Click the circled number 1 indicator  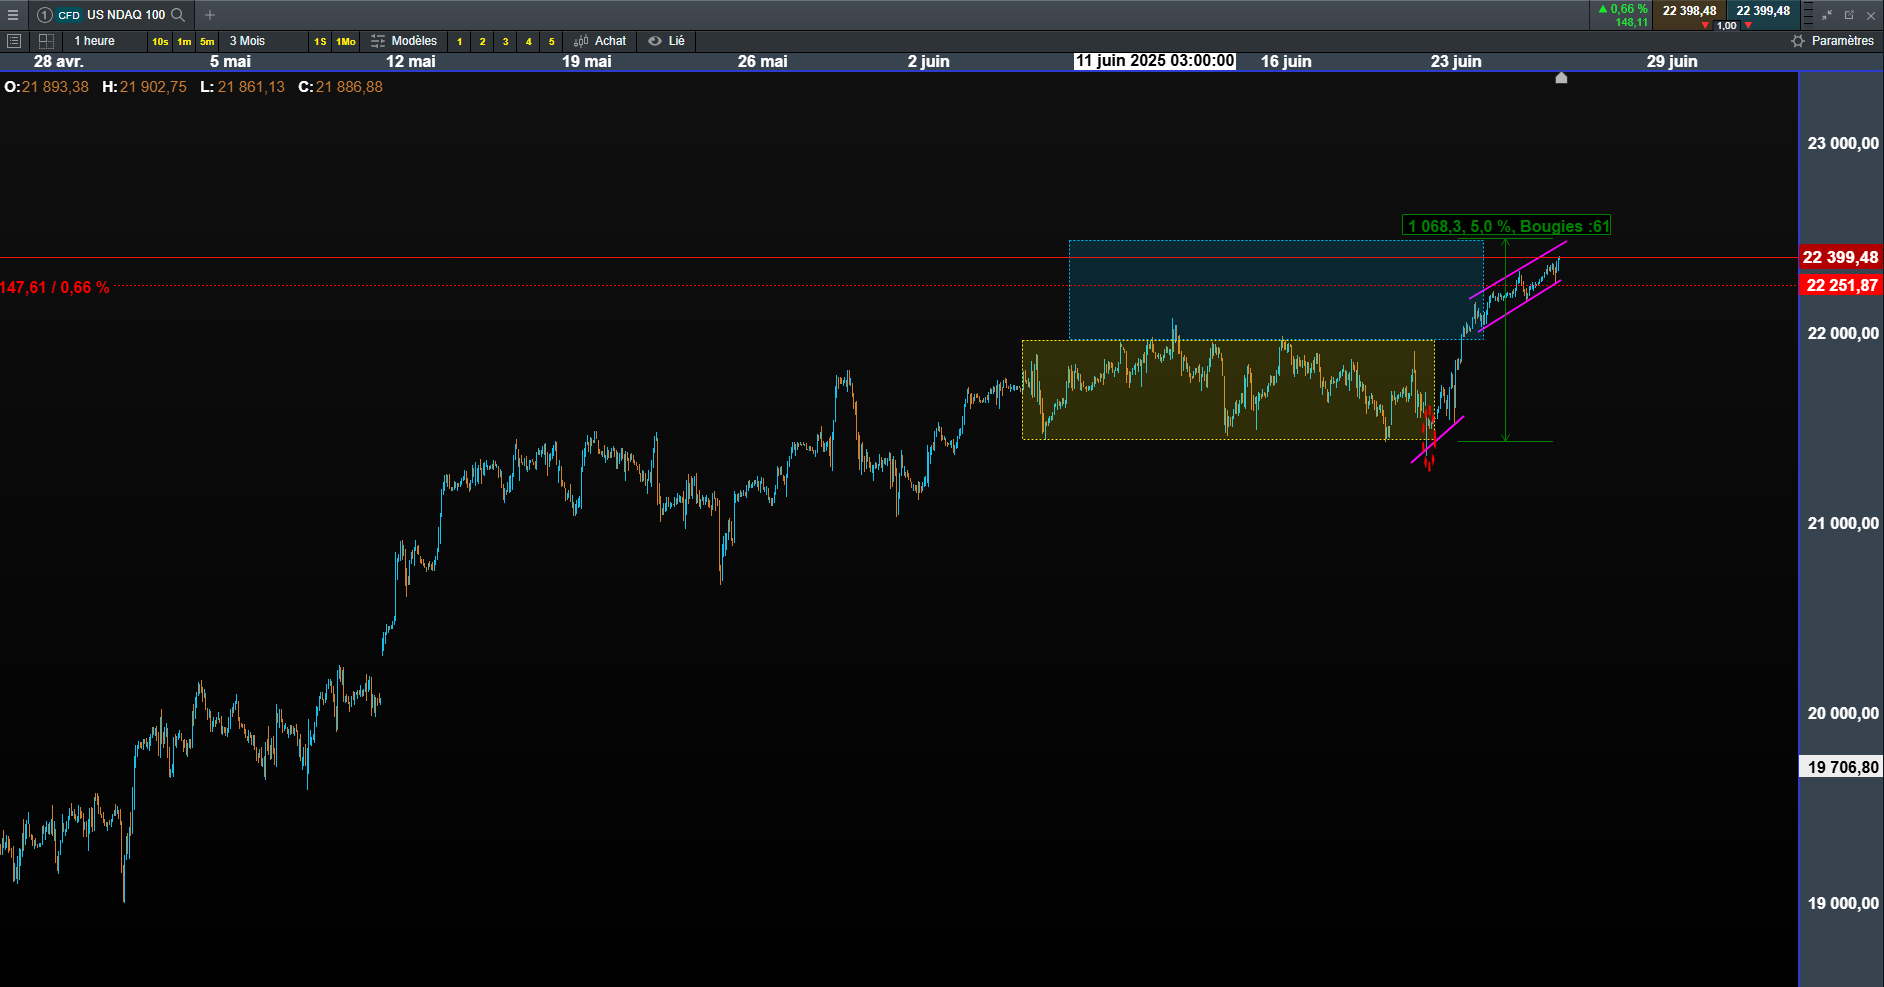[44, 15]
